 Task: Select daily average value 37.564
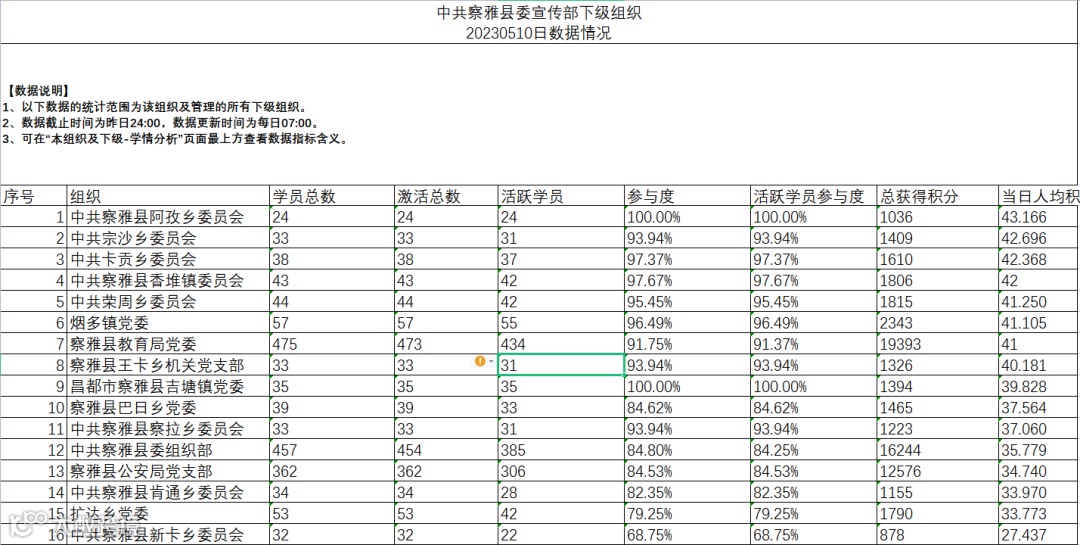pos(1039,408)
